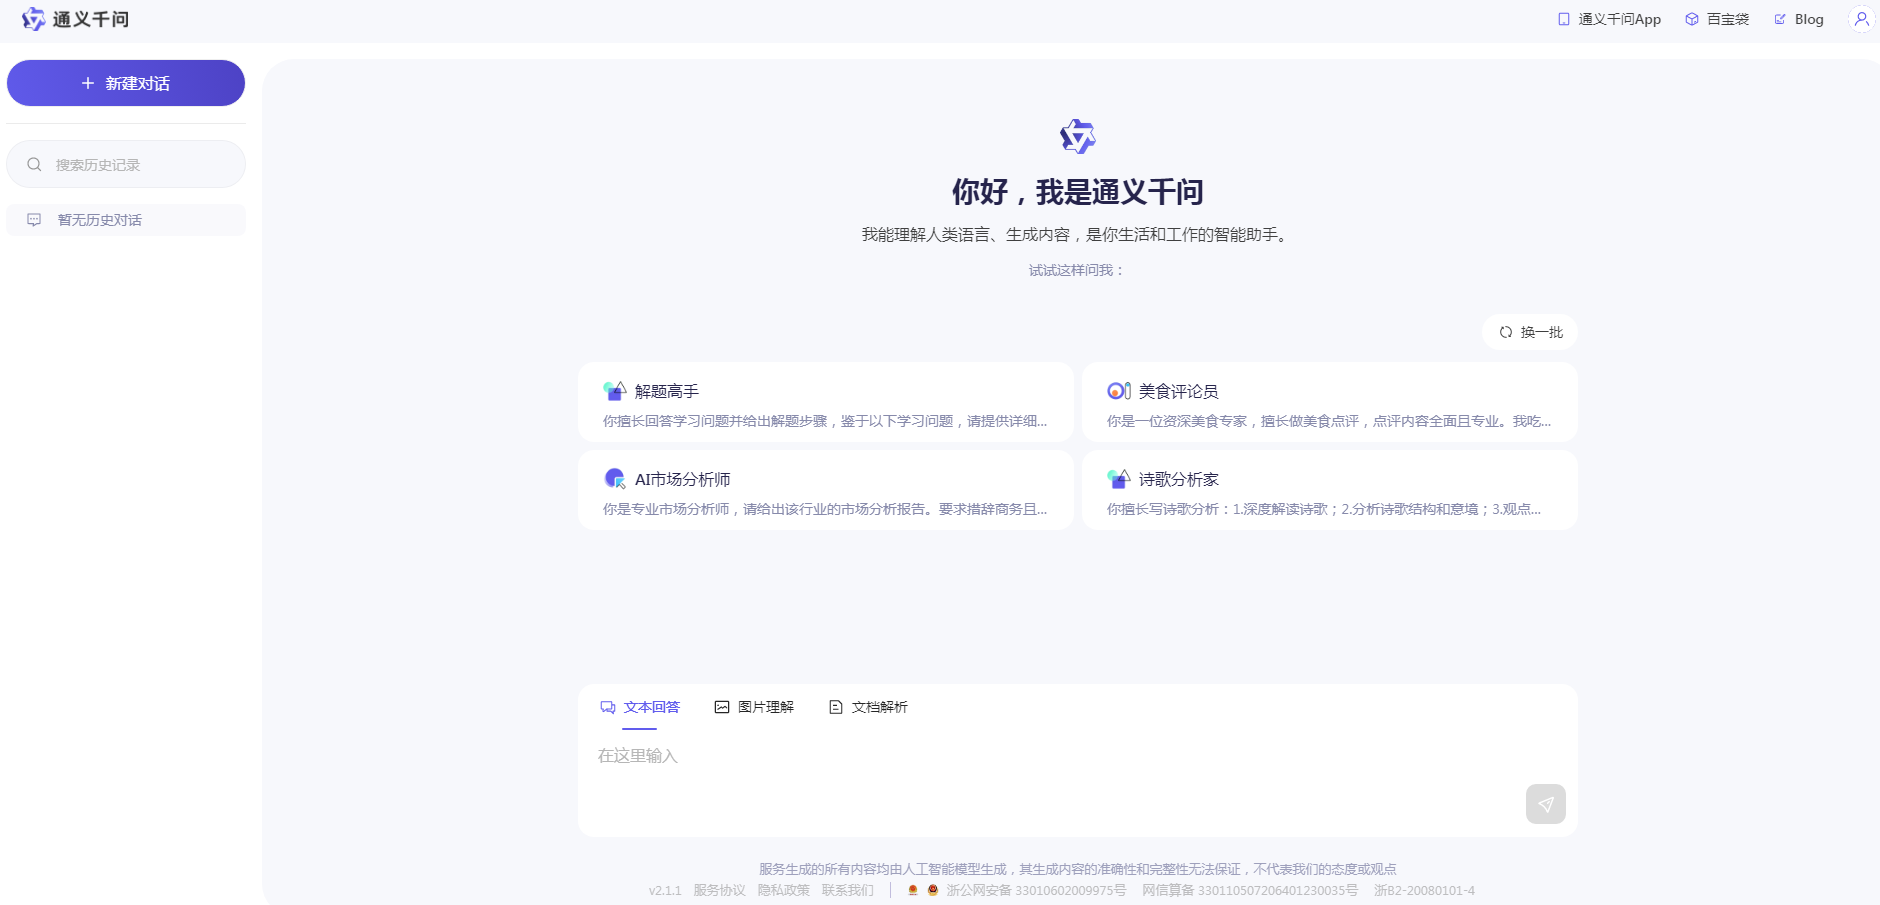Open the Blog link

[1799, 19]
